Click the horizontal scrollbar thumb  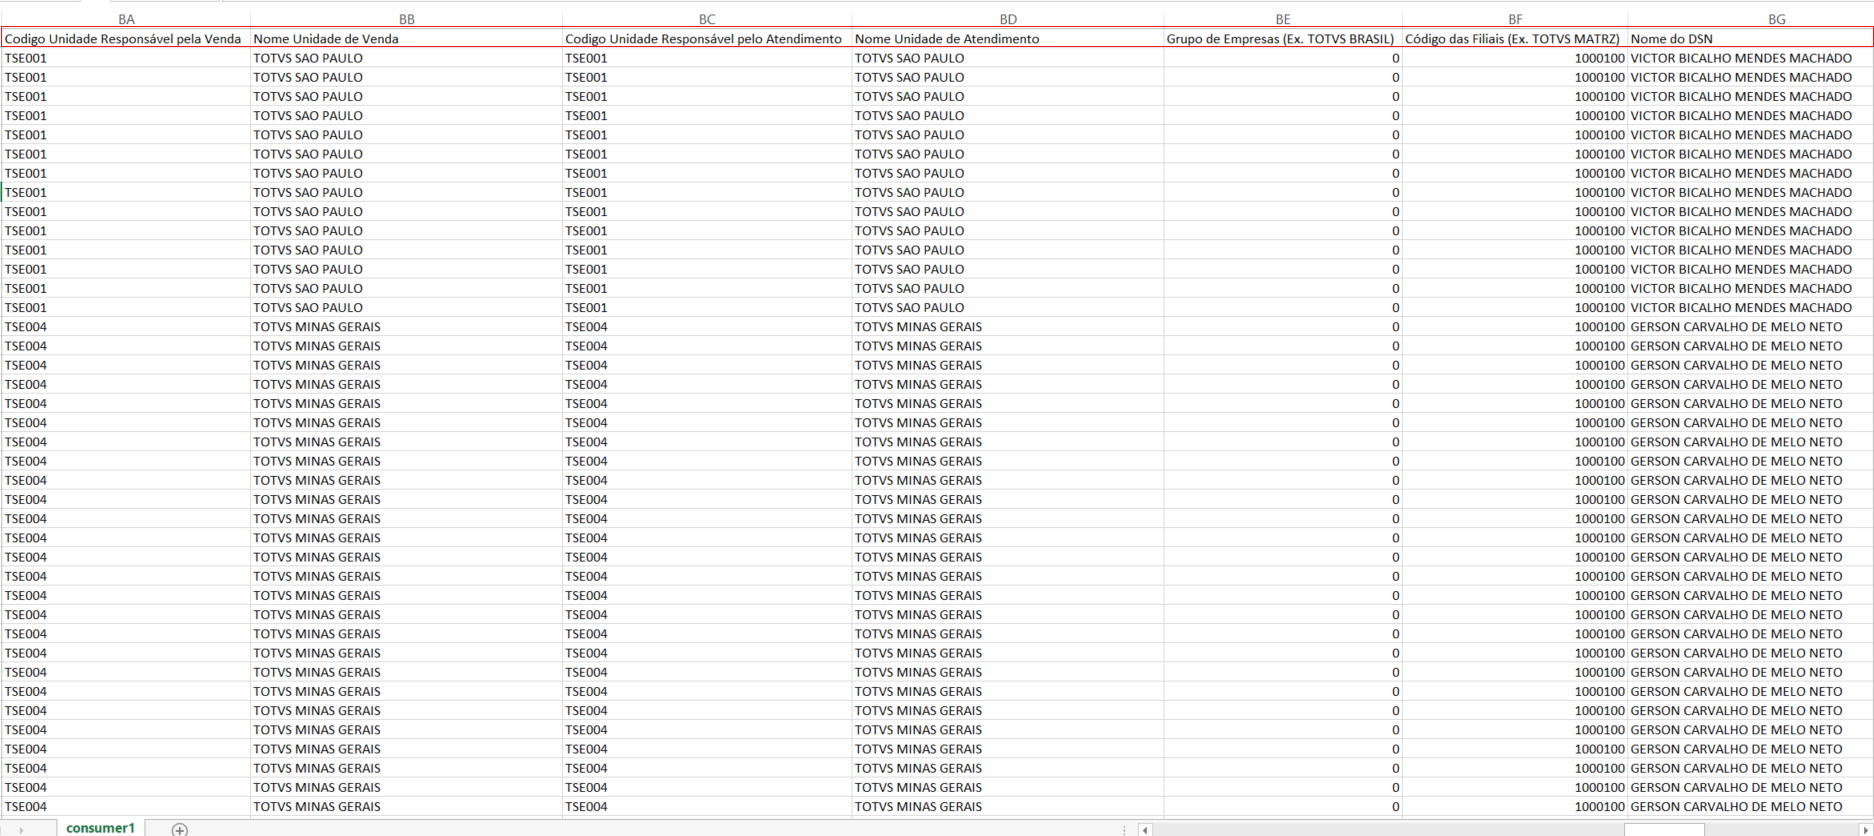pos(1664,830)
